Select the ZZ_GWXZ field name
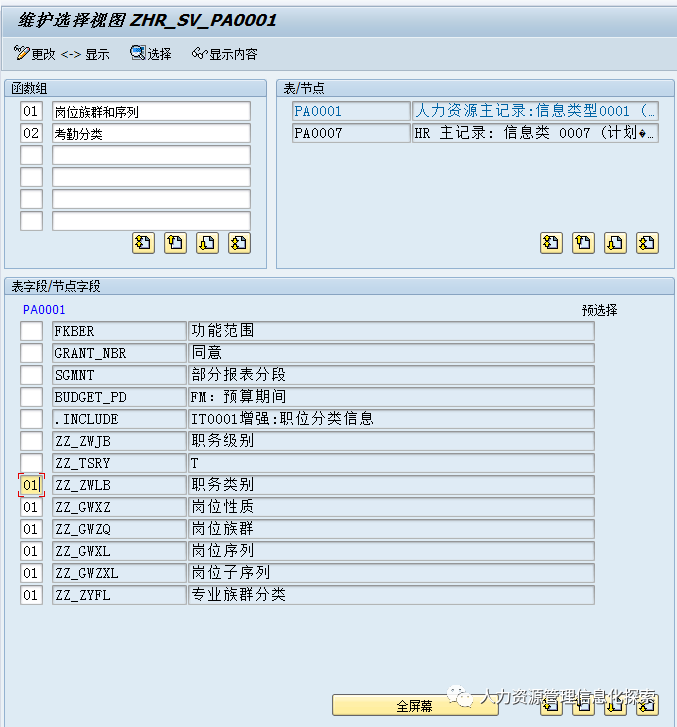 tap(119, 507)
